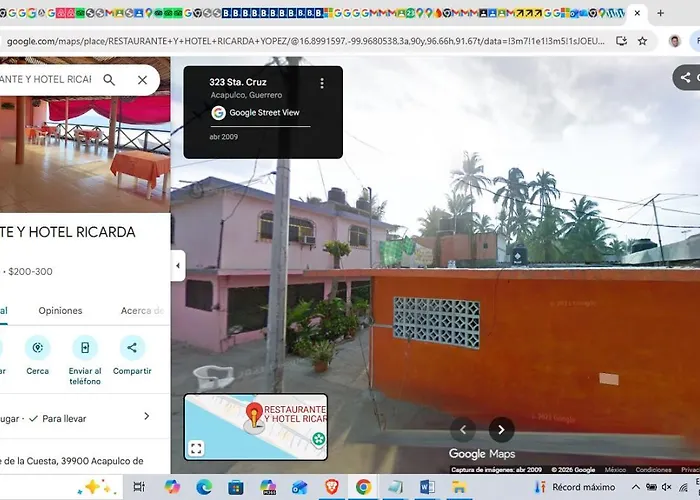Open the Cerca (nearby) action
Viewport: 700px width, 500px height.
pos(38,348)
